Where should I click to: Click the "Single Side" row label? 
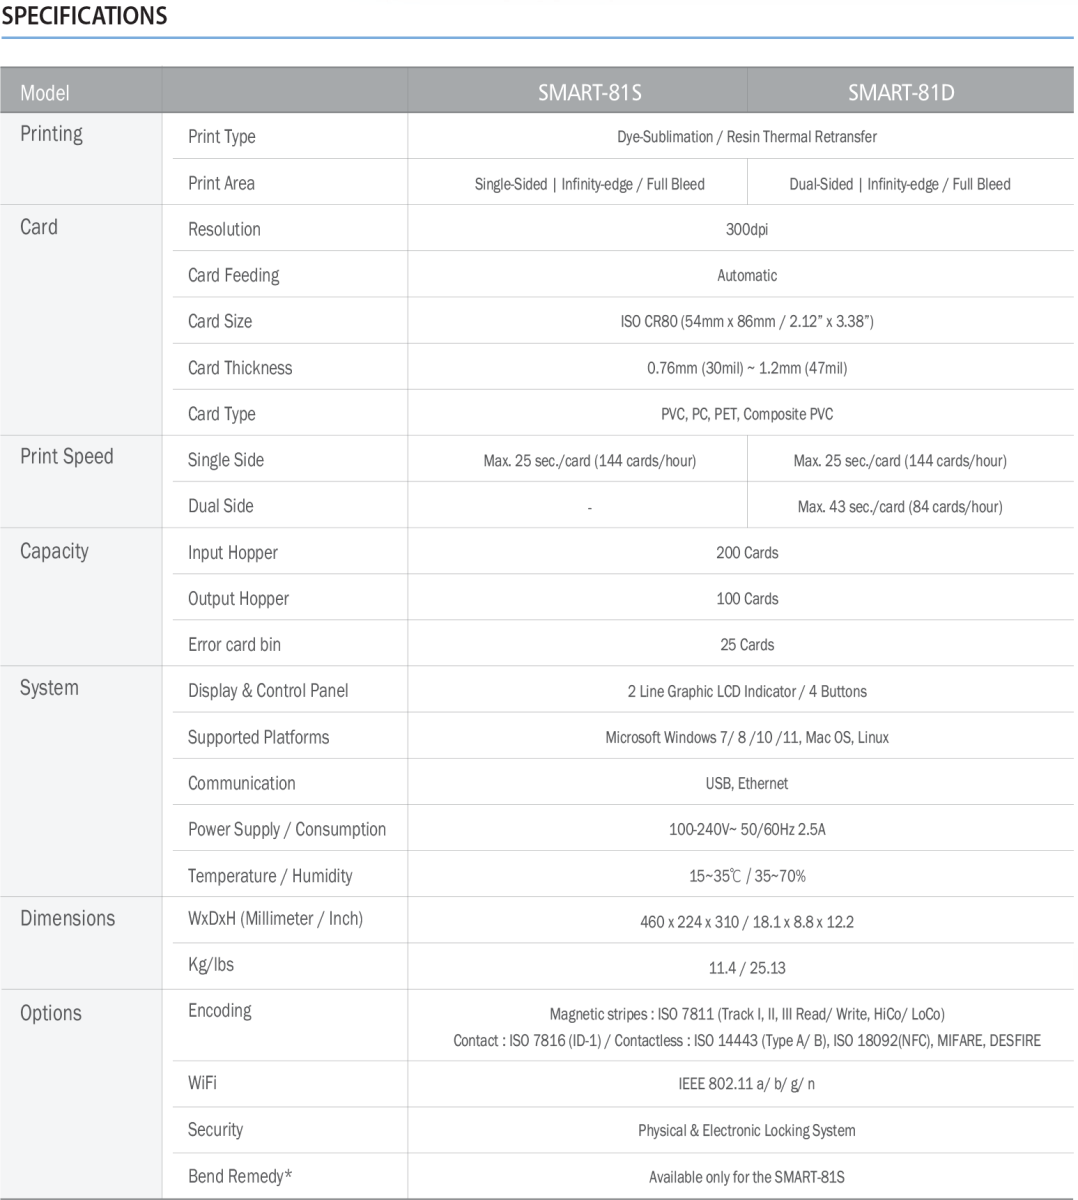coord(226,460)
